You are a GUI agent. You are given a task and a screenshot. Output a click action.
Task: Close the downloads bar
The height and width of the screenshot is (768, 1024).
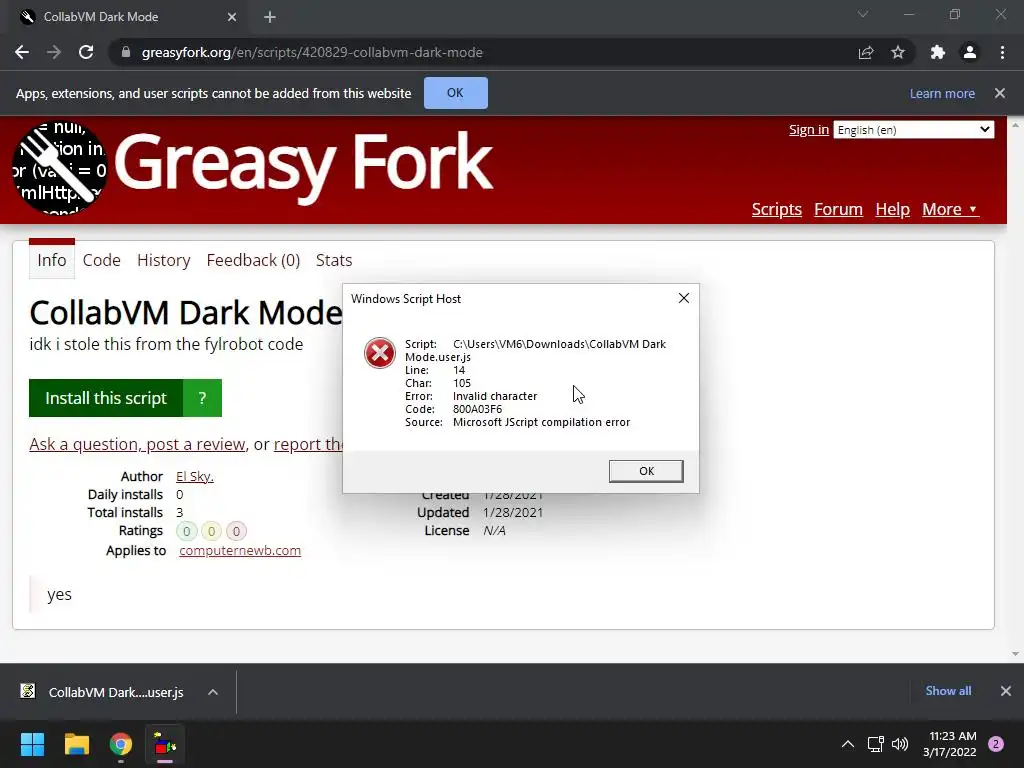[x=1006, y=690]
